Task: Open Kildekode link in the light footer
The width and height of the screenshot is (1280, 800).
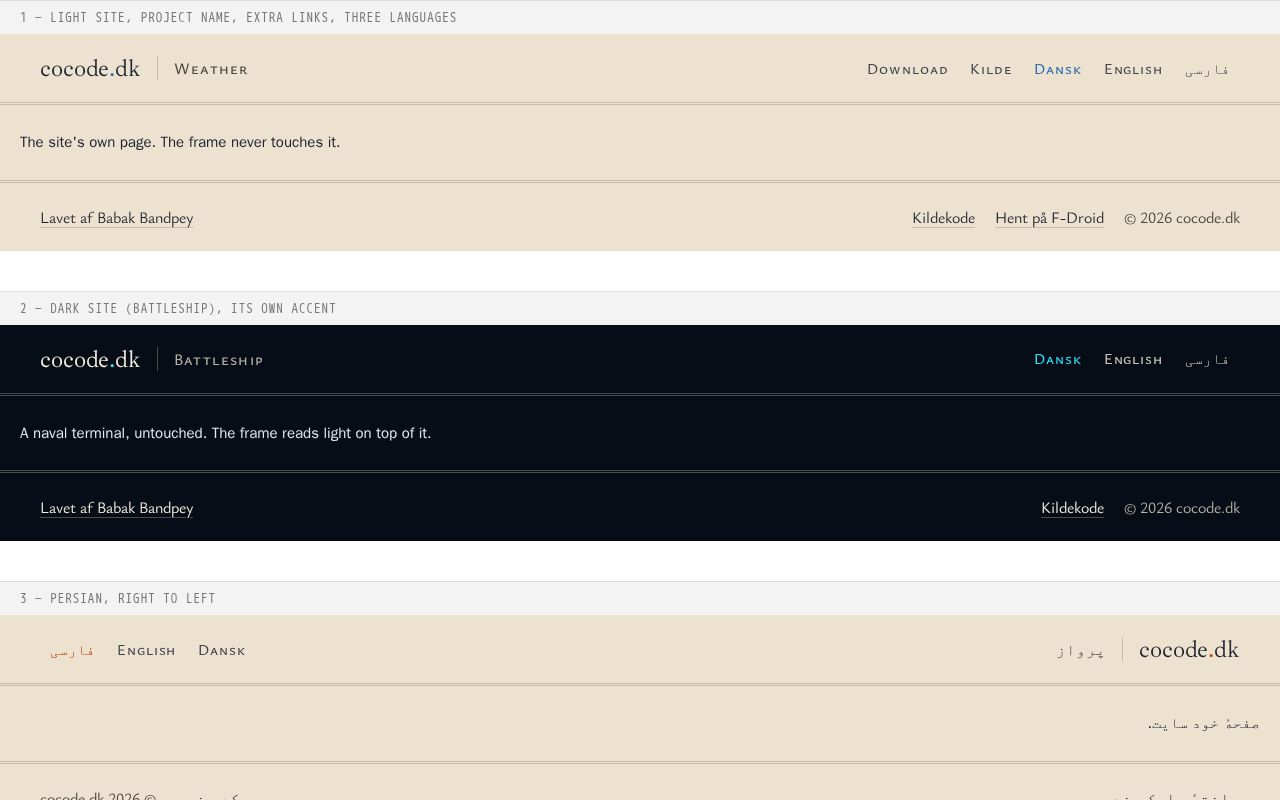Action: click(x=943, y=218)
